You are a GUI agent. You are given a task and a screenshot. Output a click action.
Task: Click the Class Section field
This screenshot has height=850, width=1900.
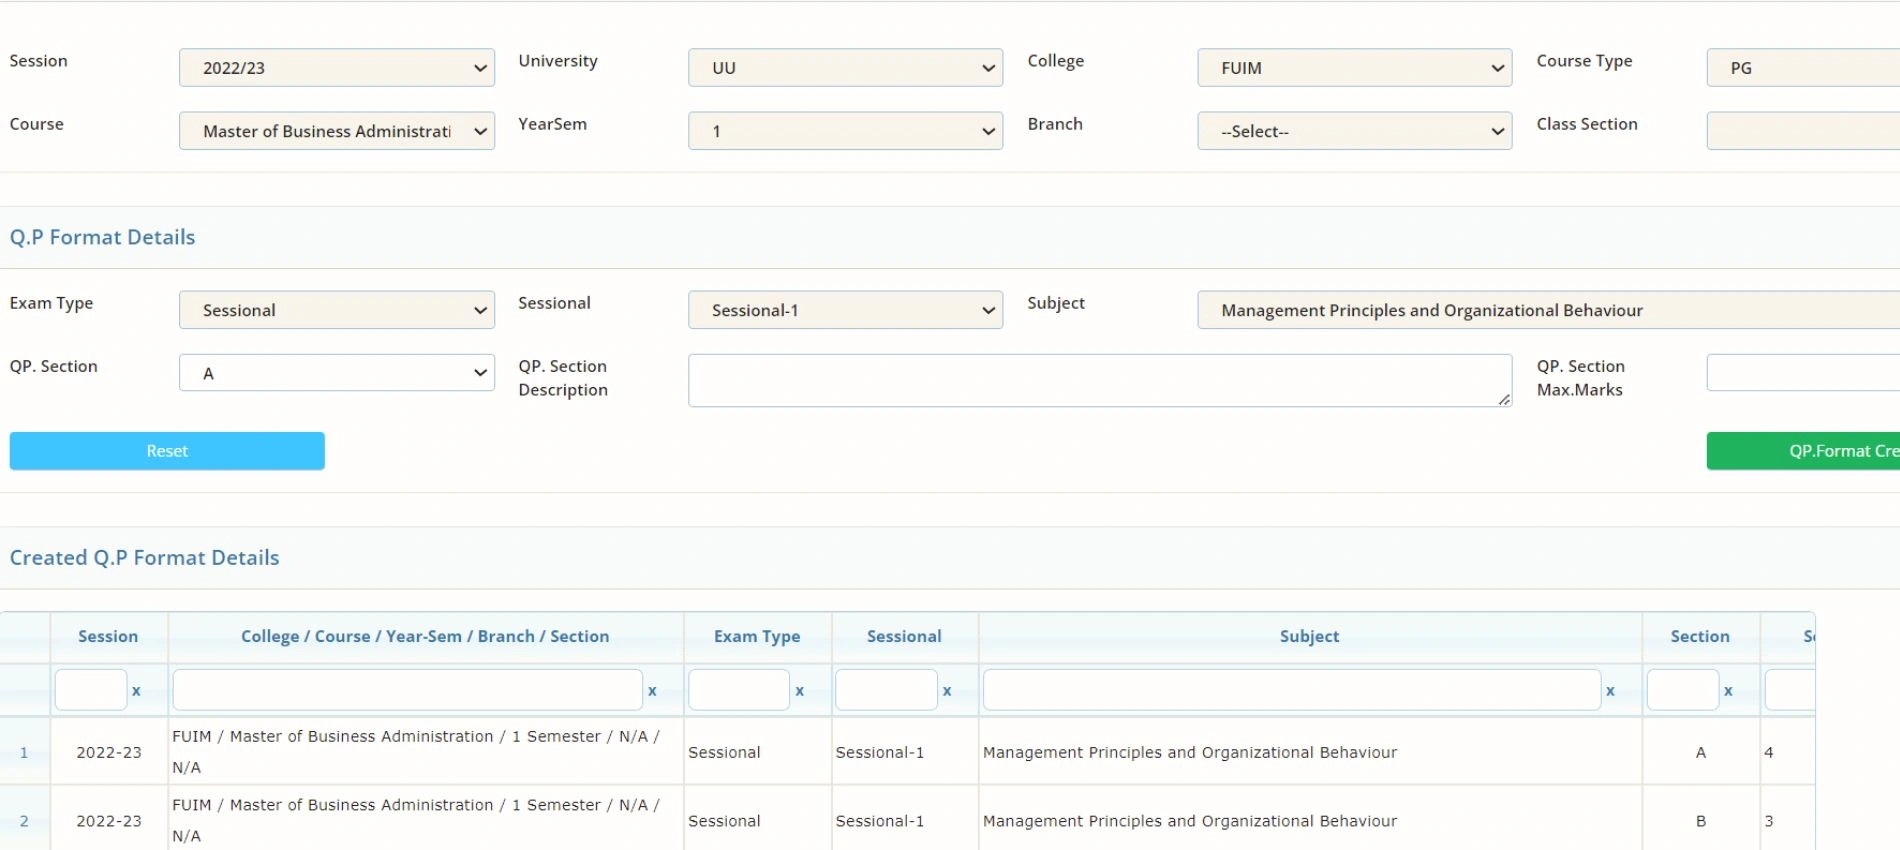(1803, 131)
